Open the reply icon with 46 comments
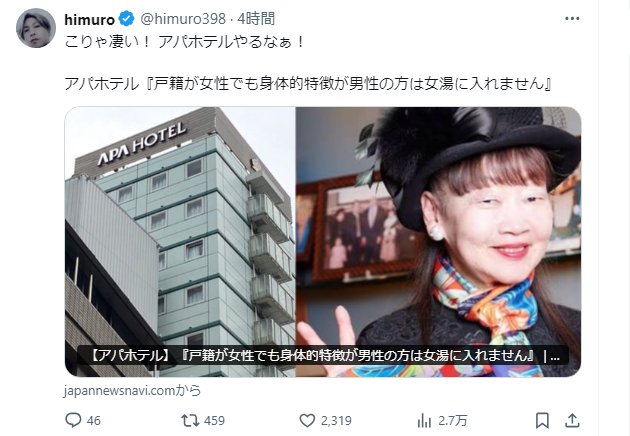The height and width of the screenshot is (436, 630). 73,420
